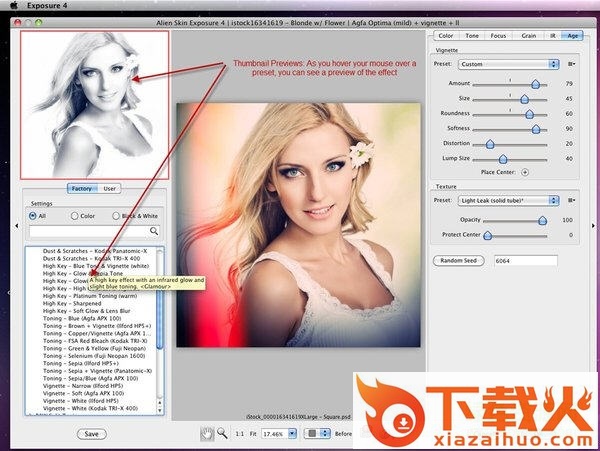Select preset Toning - Brown + Vignette (Ilford HP5+)
Image resolution: width=600 pixels, height=451 pixels.
tap(97, 326)
